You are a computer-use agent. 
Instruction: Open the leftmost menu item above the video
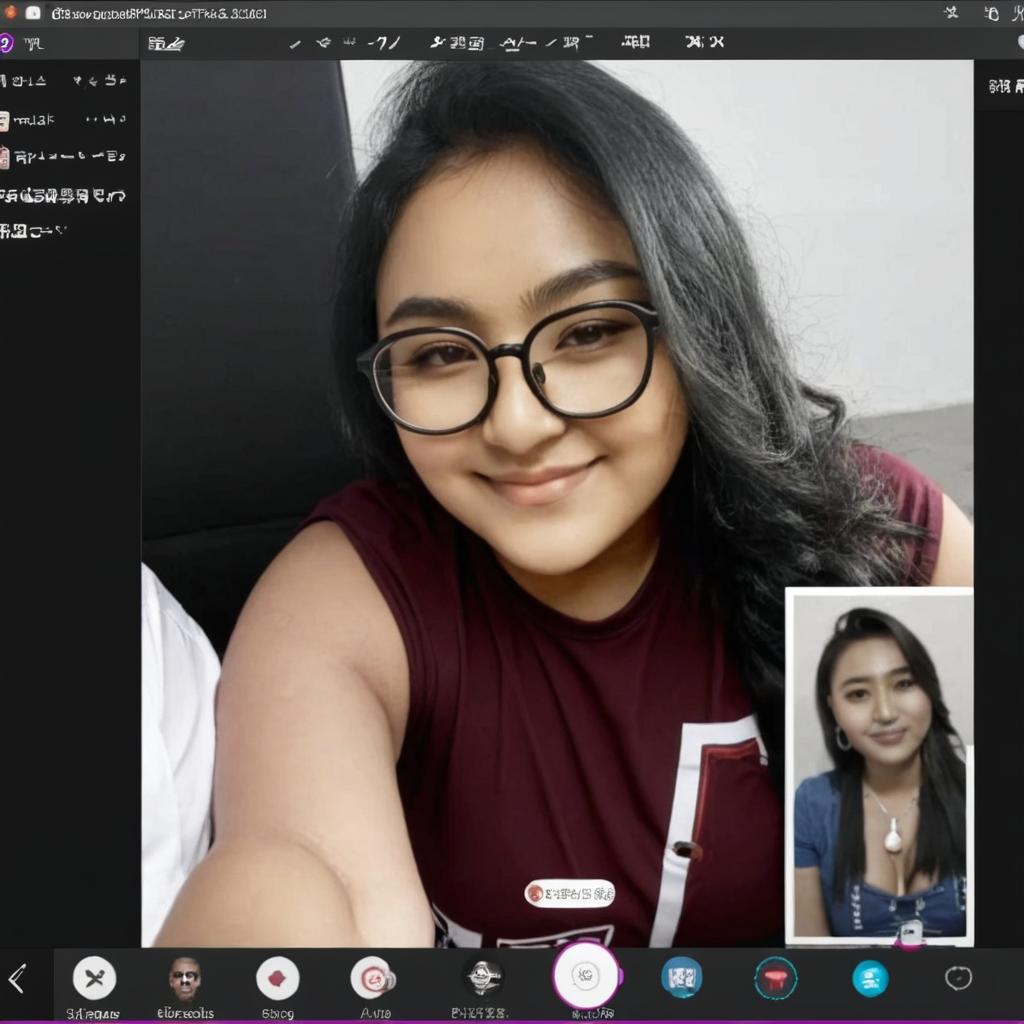pyautogui.click(x=166, y=43)
